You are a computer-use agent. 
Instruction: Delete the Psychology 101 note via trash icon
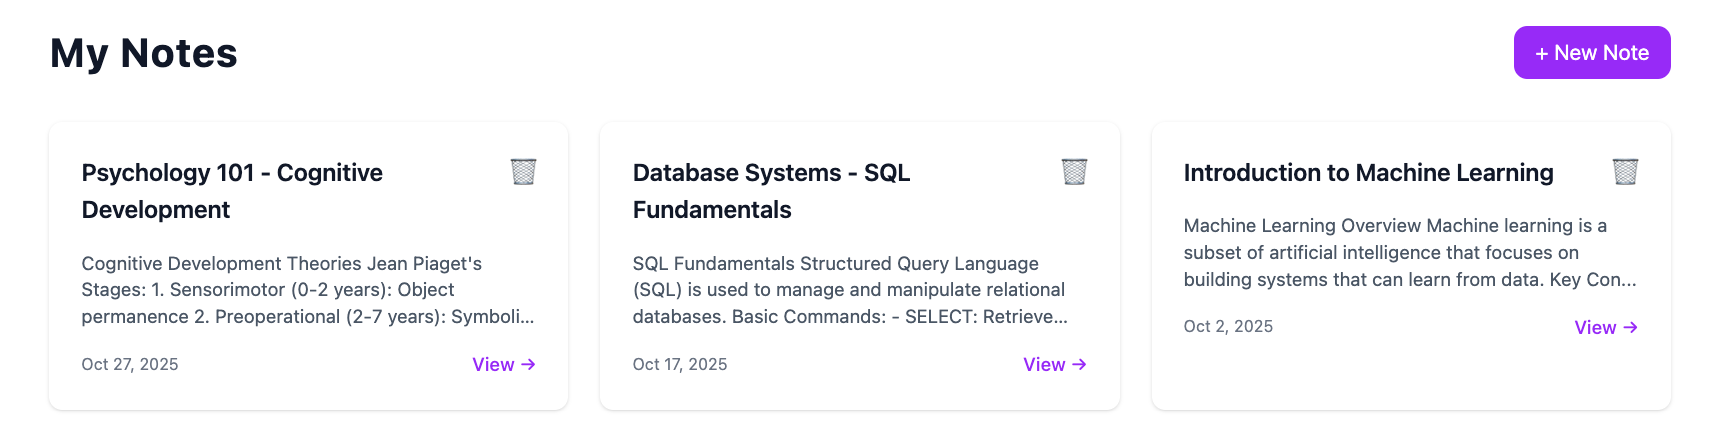click(x=523, y=172)
